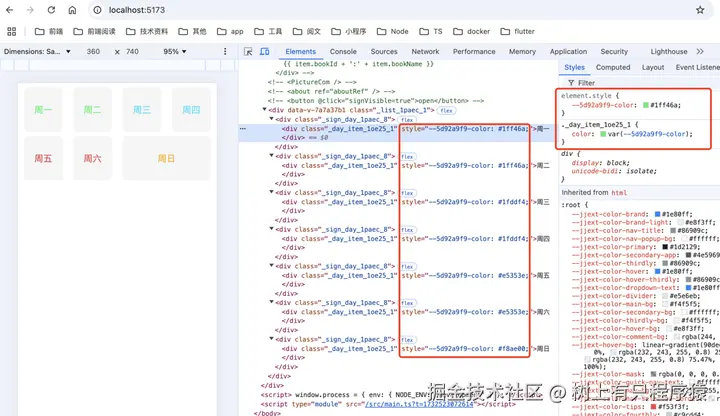Image resolution: width=720 pixels, height=416 pixels.
Task: Open the apps grid in bookmarks bar
Action: click(x=12, y=31)
